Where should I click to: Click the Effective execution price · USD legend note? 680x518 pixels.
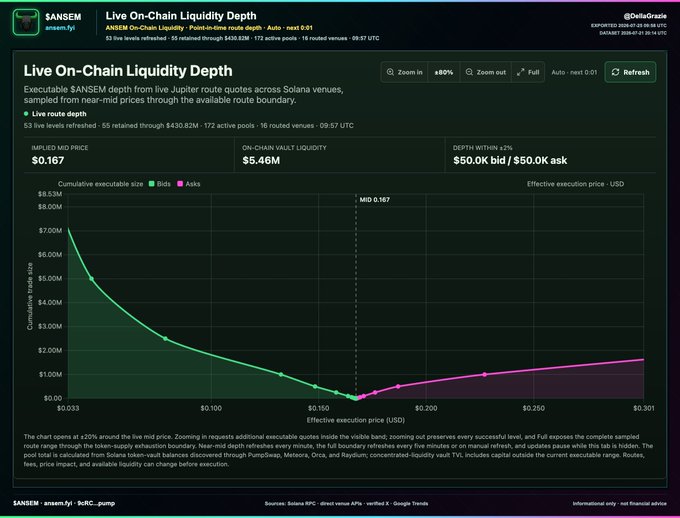[x=575, y=184]
